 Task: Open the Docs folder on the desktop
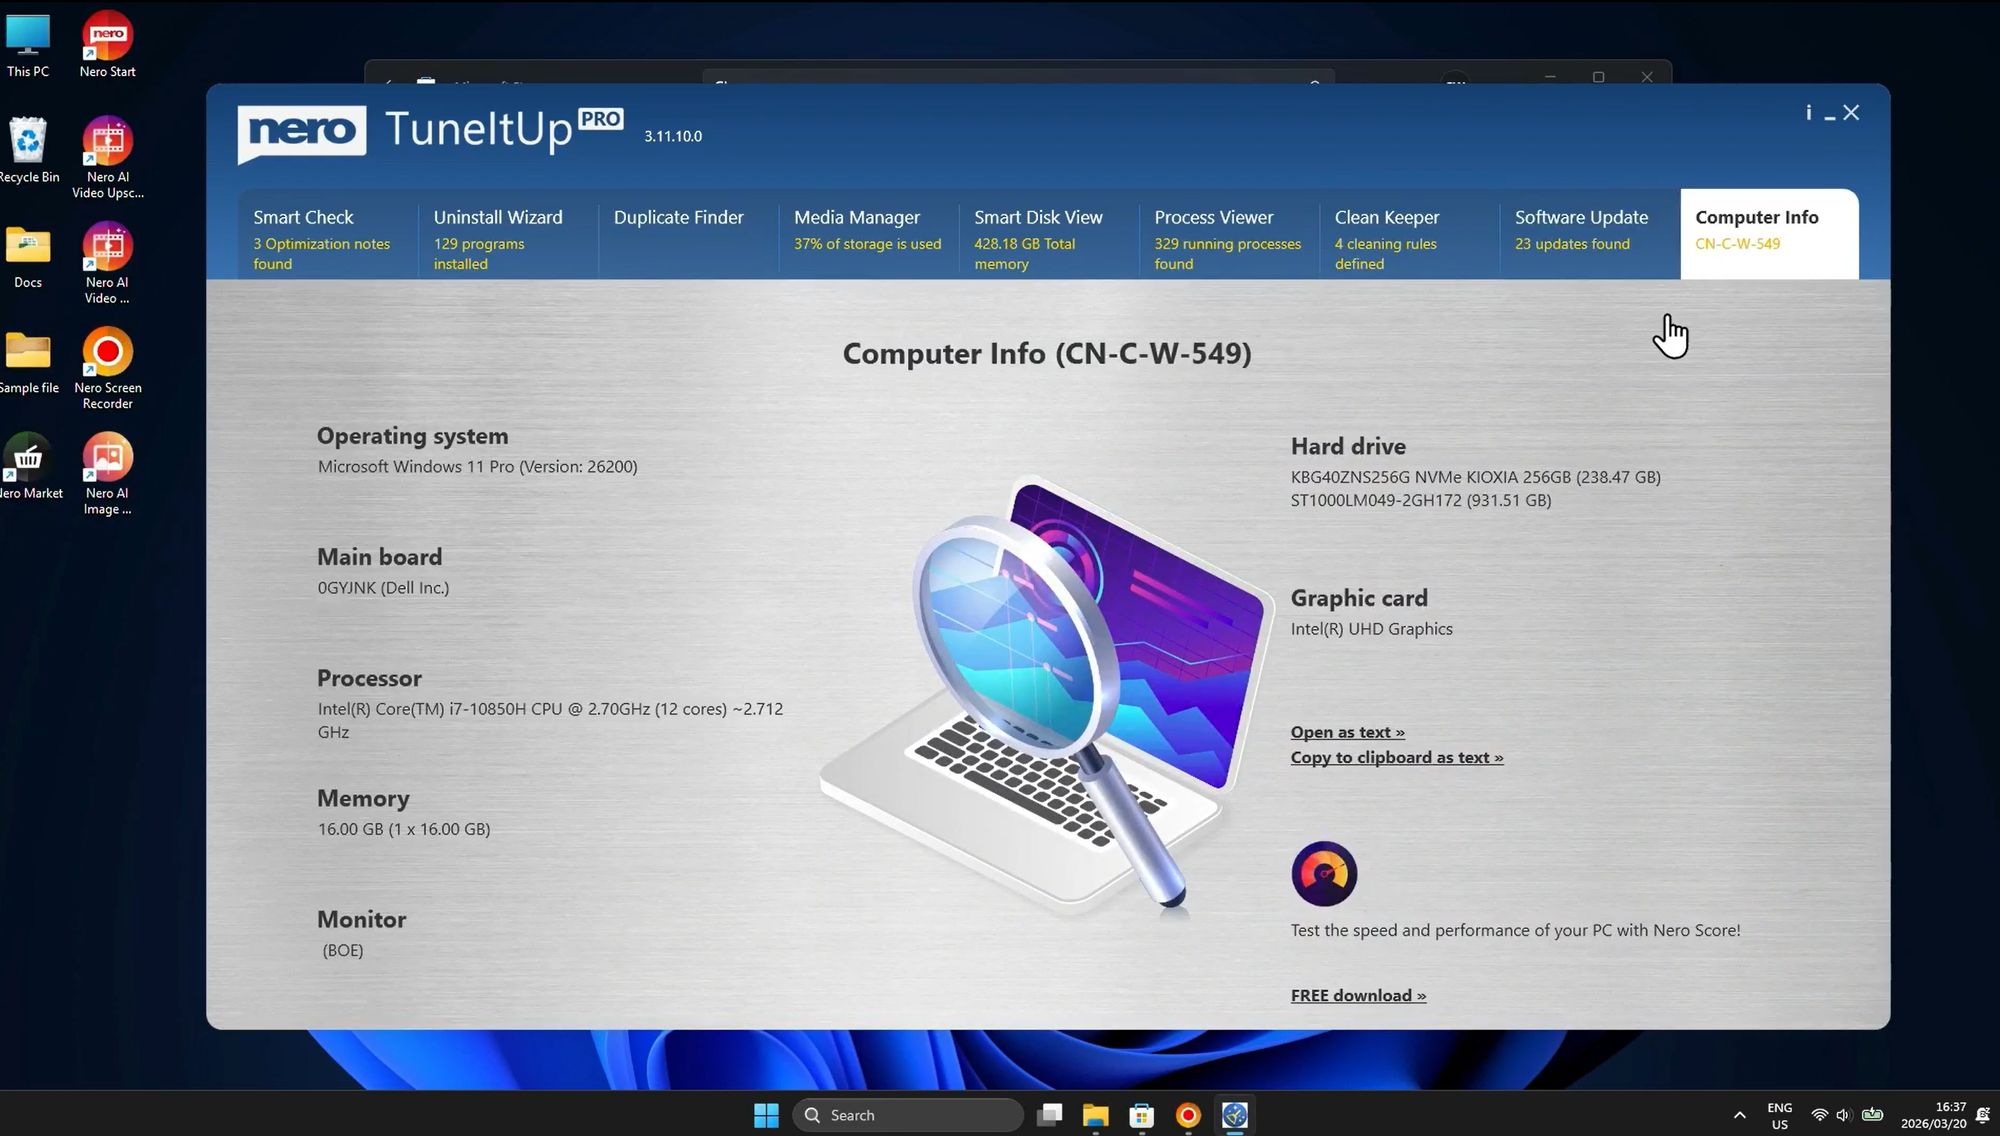[x=29, y=245]
